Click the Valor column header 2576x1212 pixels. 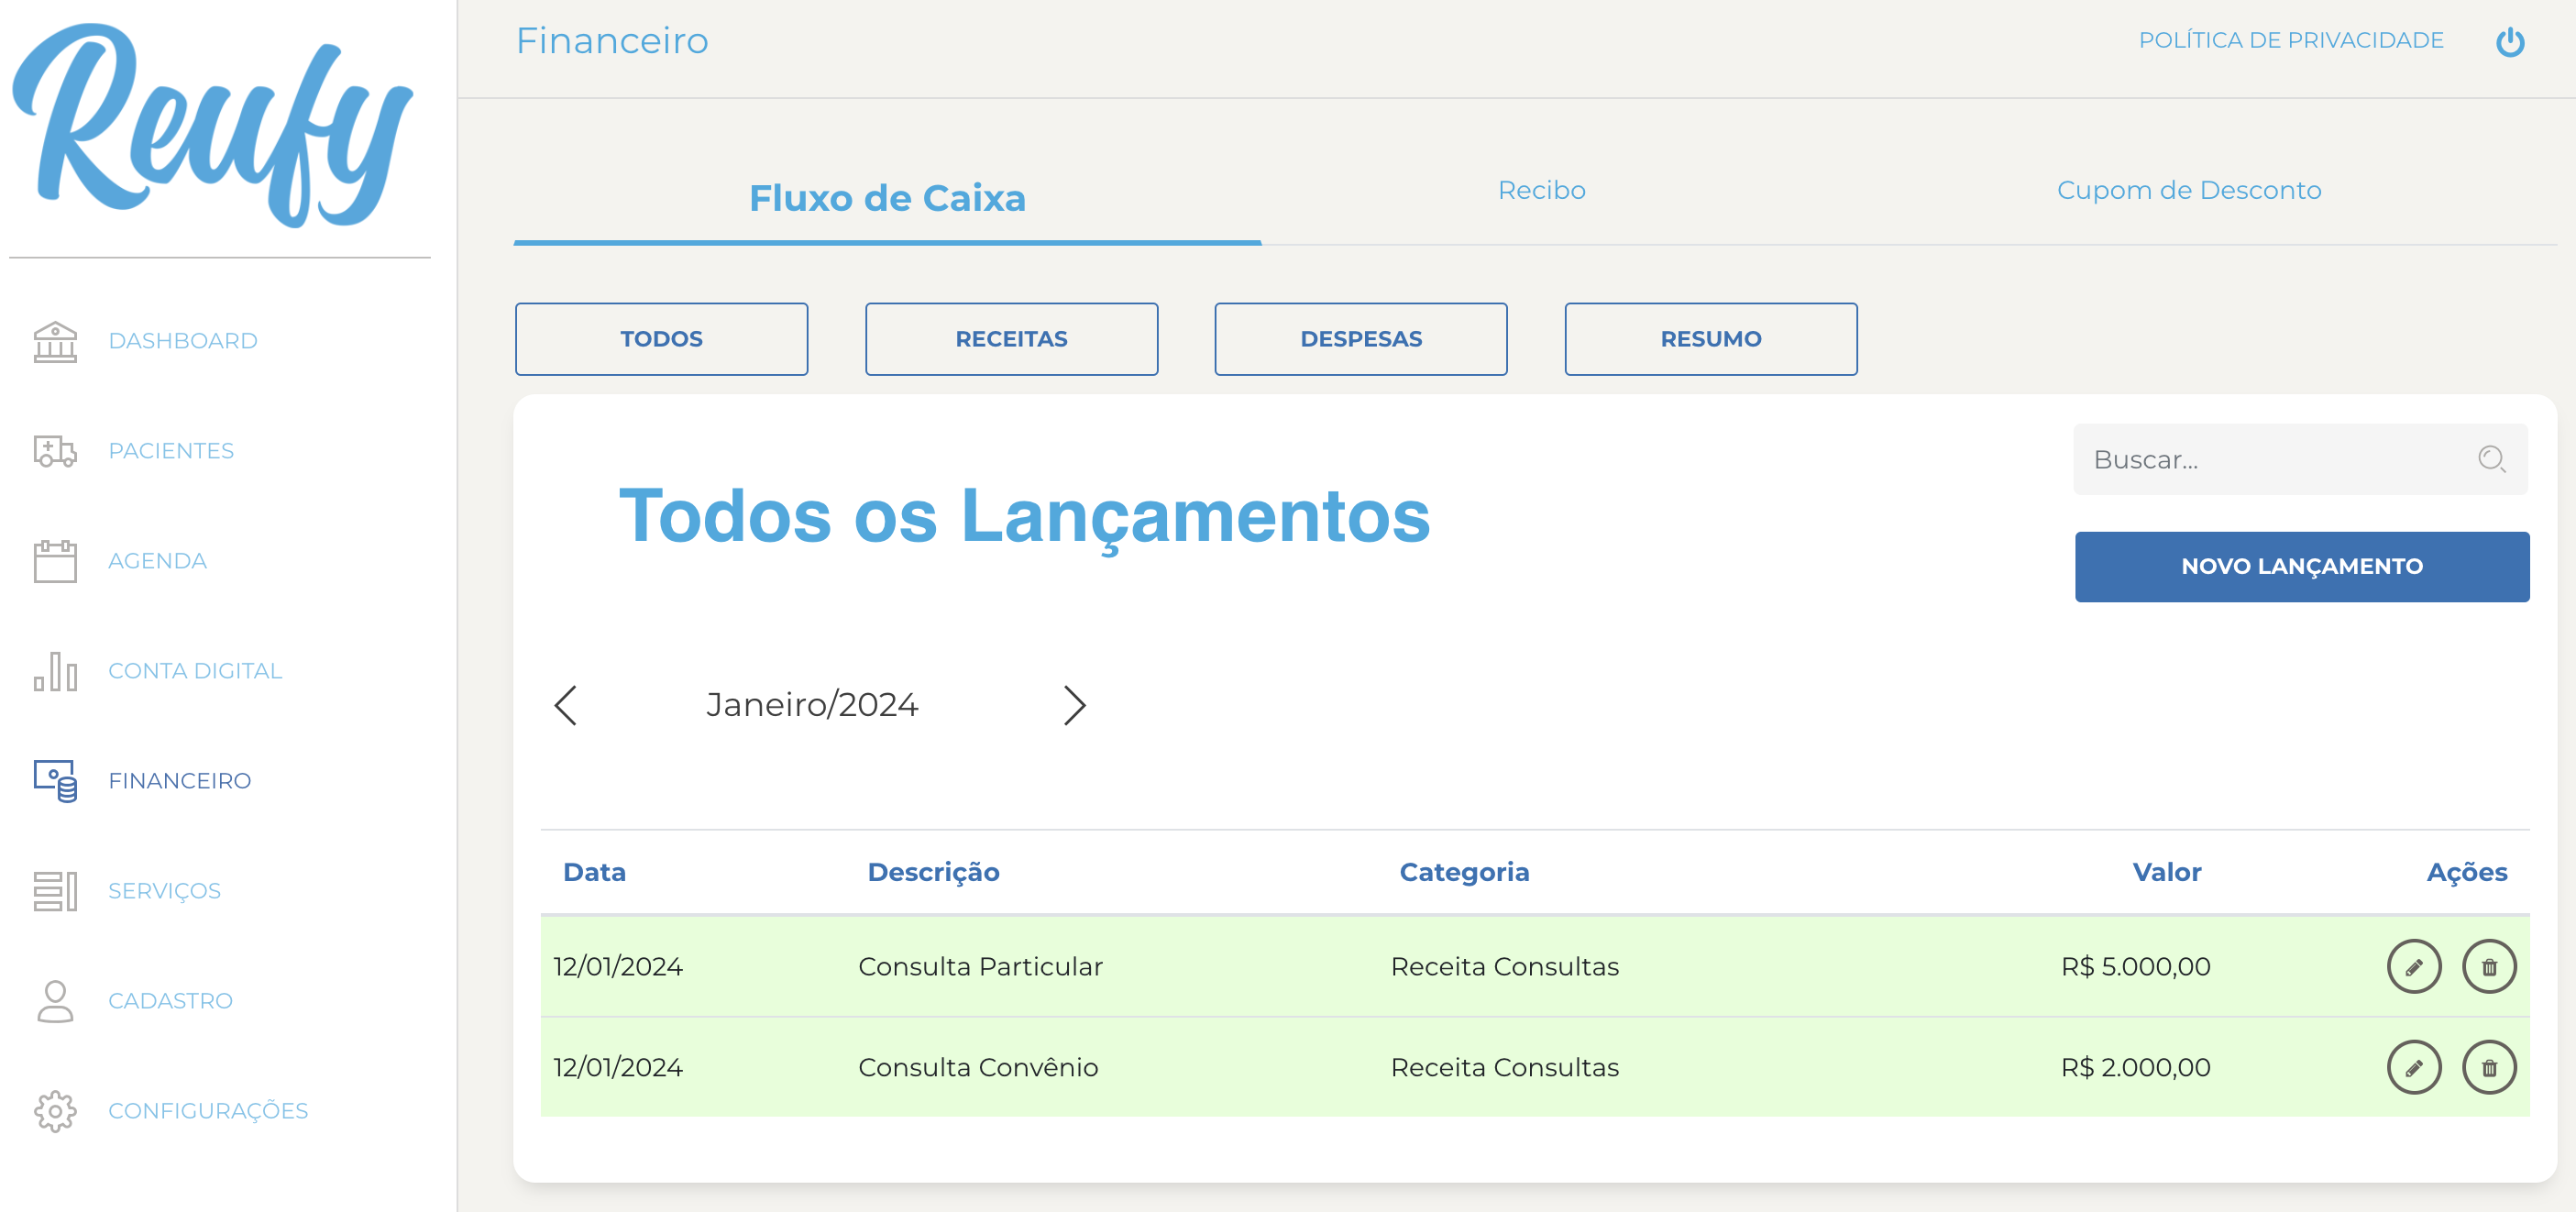pyautogui.click(x=2166, y=872)
